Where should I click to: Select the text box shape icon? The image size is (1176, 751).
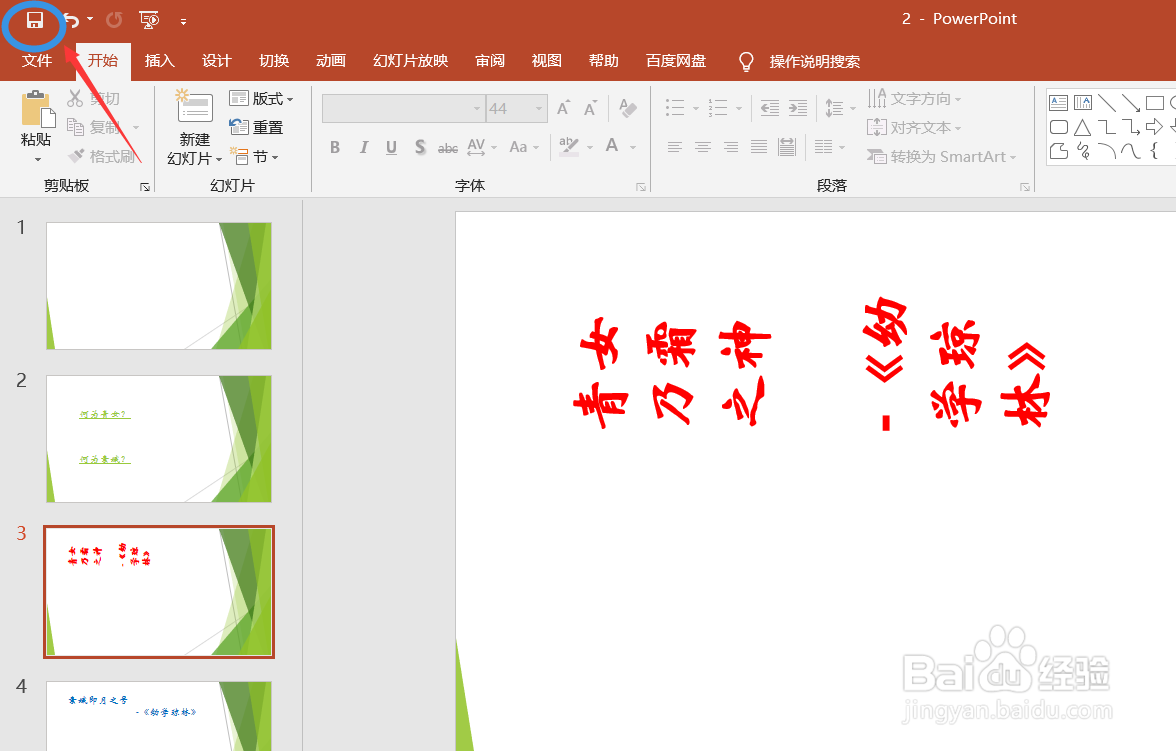(x=1058, y=103)
